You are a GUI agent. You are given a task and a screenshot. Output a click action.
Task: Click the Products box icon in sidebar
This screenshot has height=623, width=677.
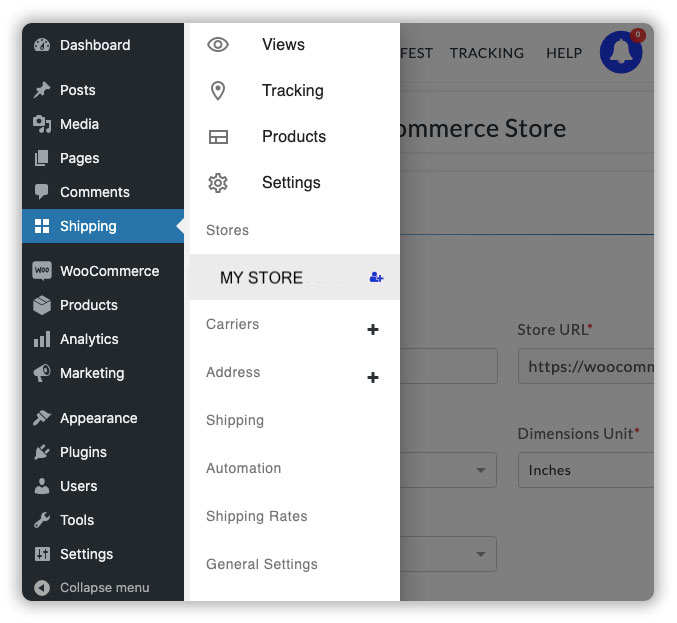point(42,305)
